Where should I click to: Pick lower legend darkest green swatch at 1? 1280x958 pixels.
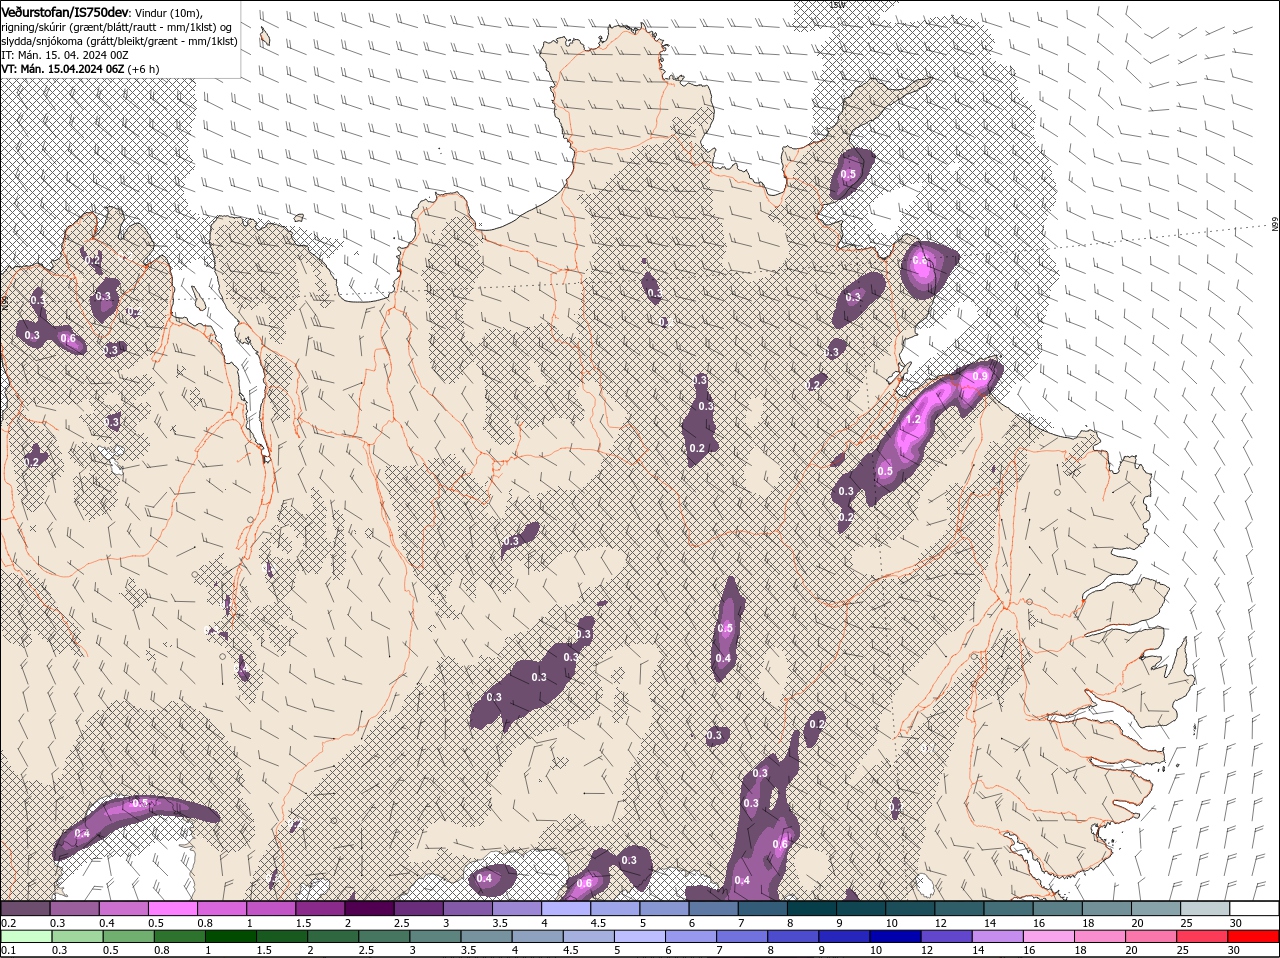[230, 936]
